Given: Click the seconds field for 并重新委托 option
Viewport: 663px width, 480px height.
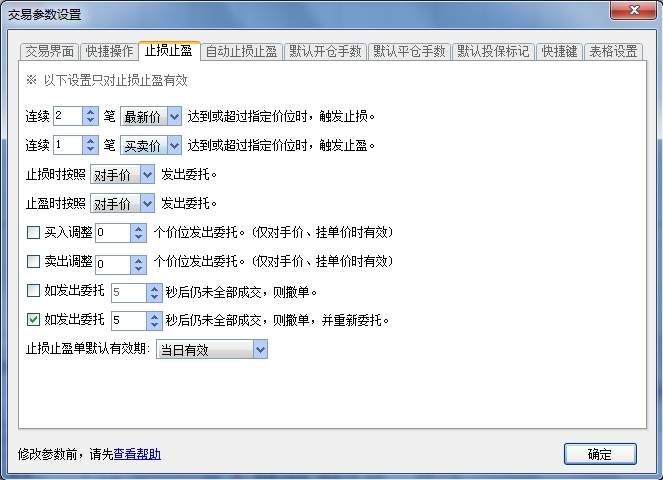Looking at the screenshot, I should point(129,321).
